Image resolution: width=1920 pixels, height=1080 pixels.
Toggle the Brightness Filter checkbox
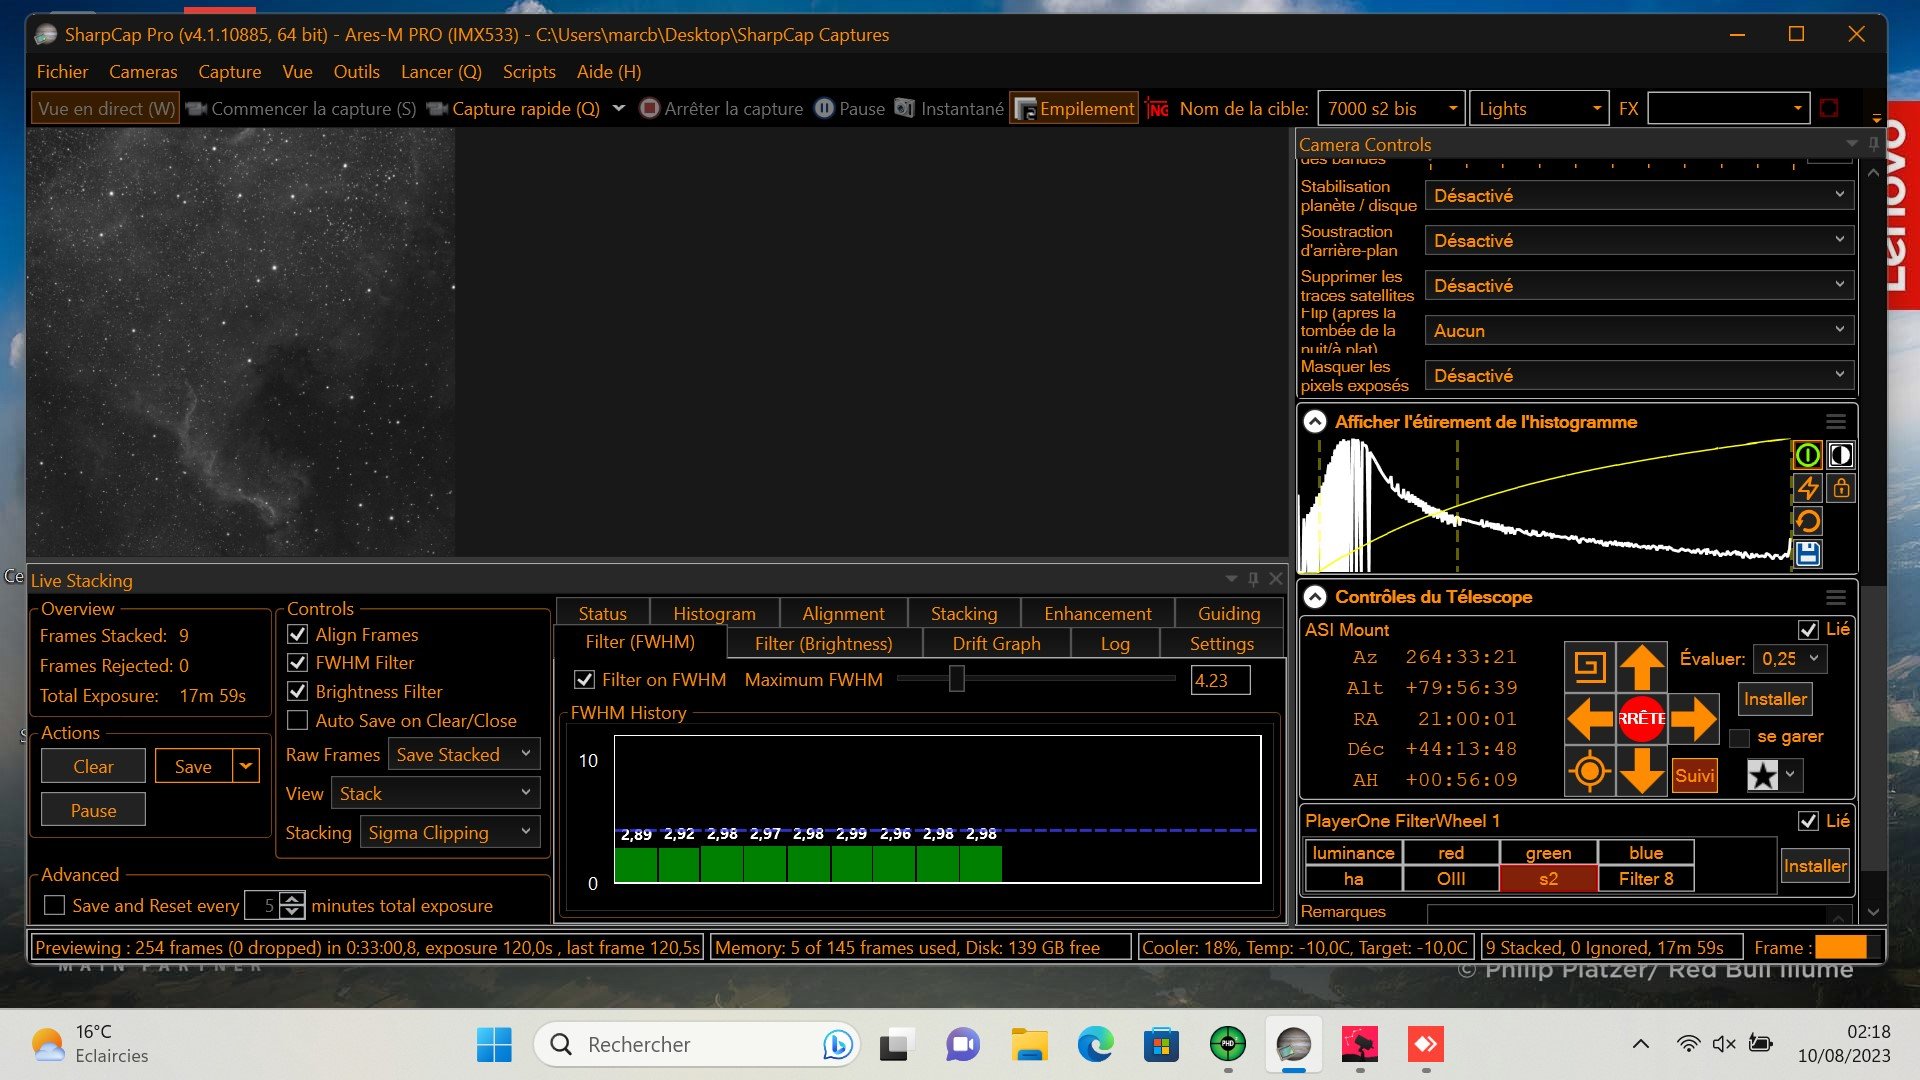(x=297, y=692)
